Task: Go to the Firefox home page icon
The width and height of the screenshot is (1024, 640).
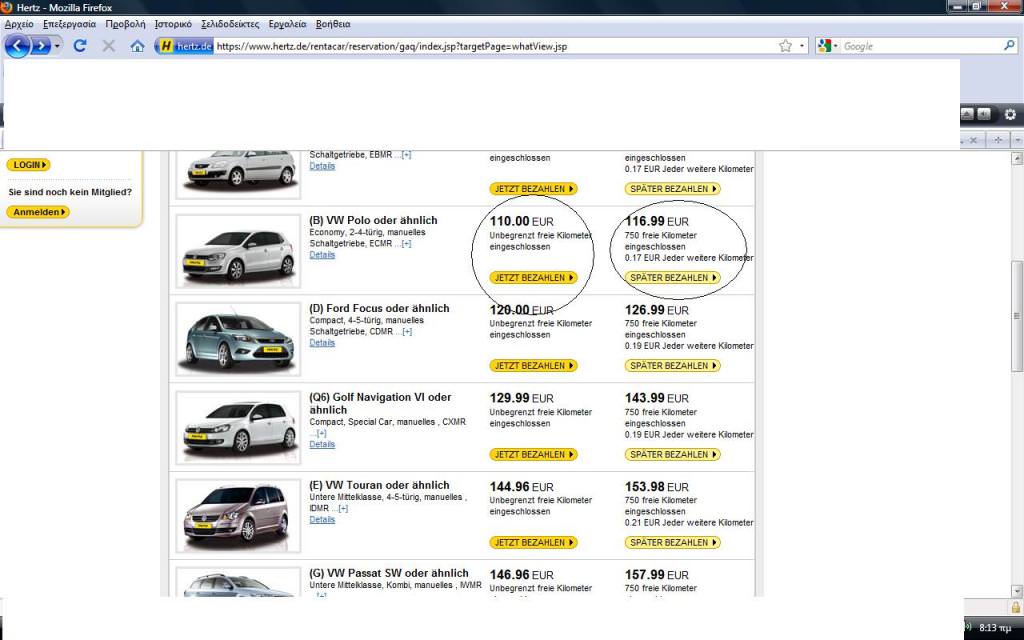Action: coord(137,46)
